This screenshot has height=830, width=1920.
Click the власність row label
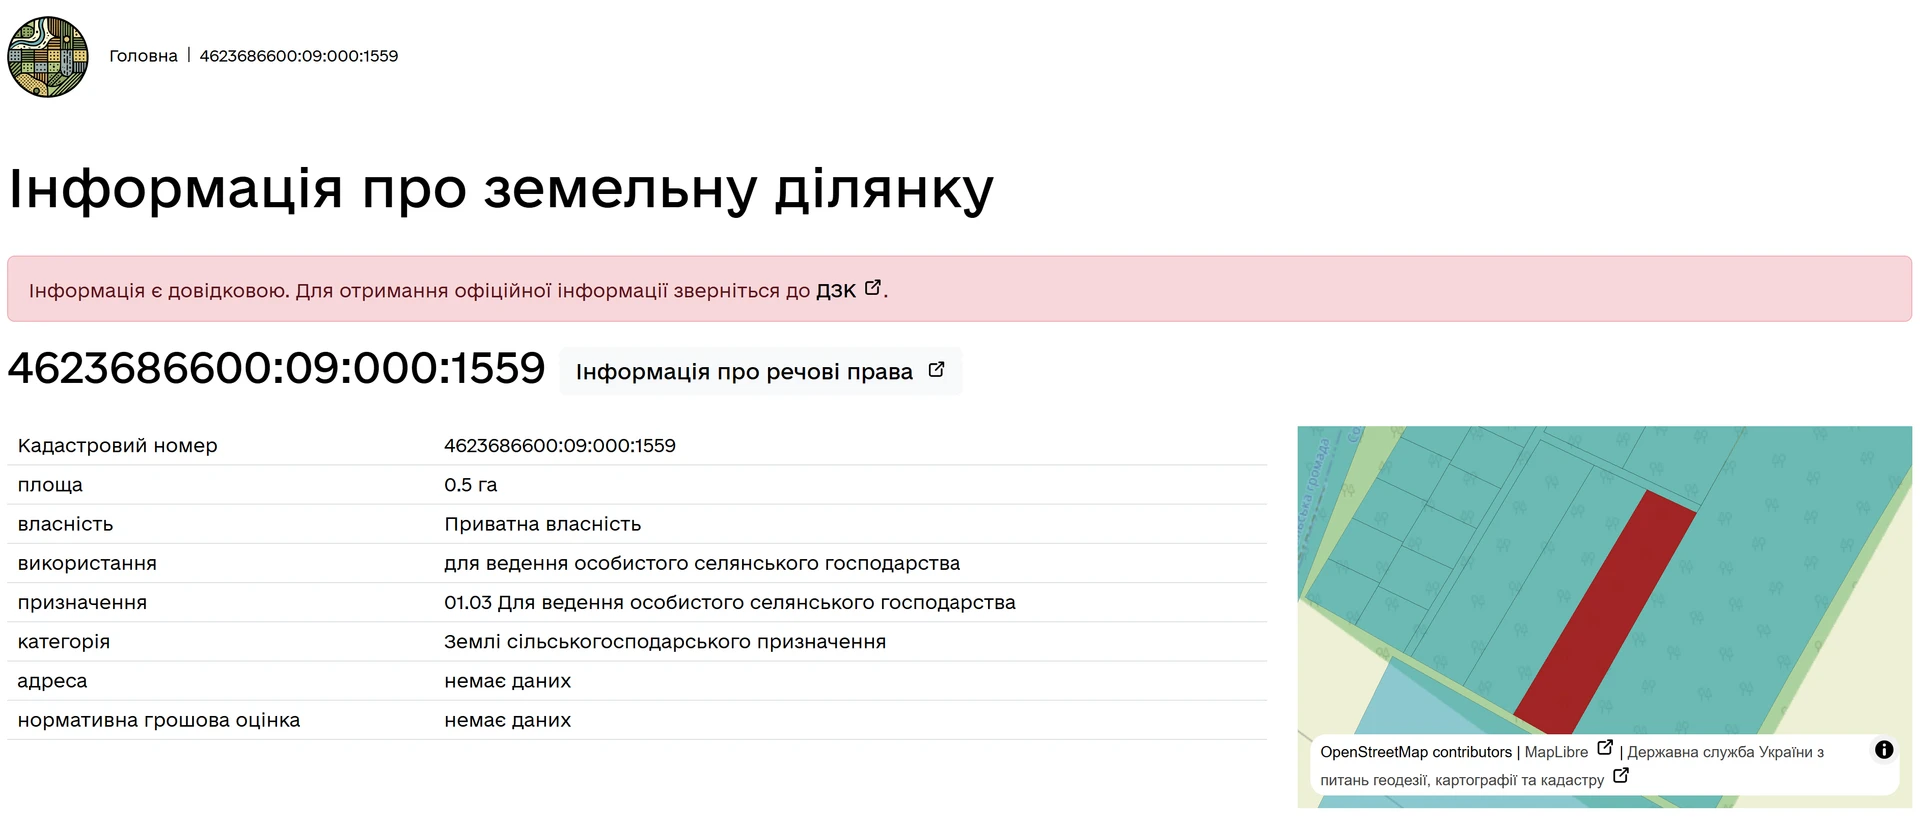click(65, 524)
